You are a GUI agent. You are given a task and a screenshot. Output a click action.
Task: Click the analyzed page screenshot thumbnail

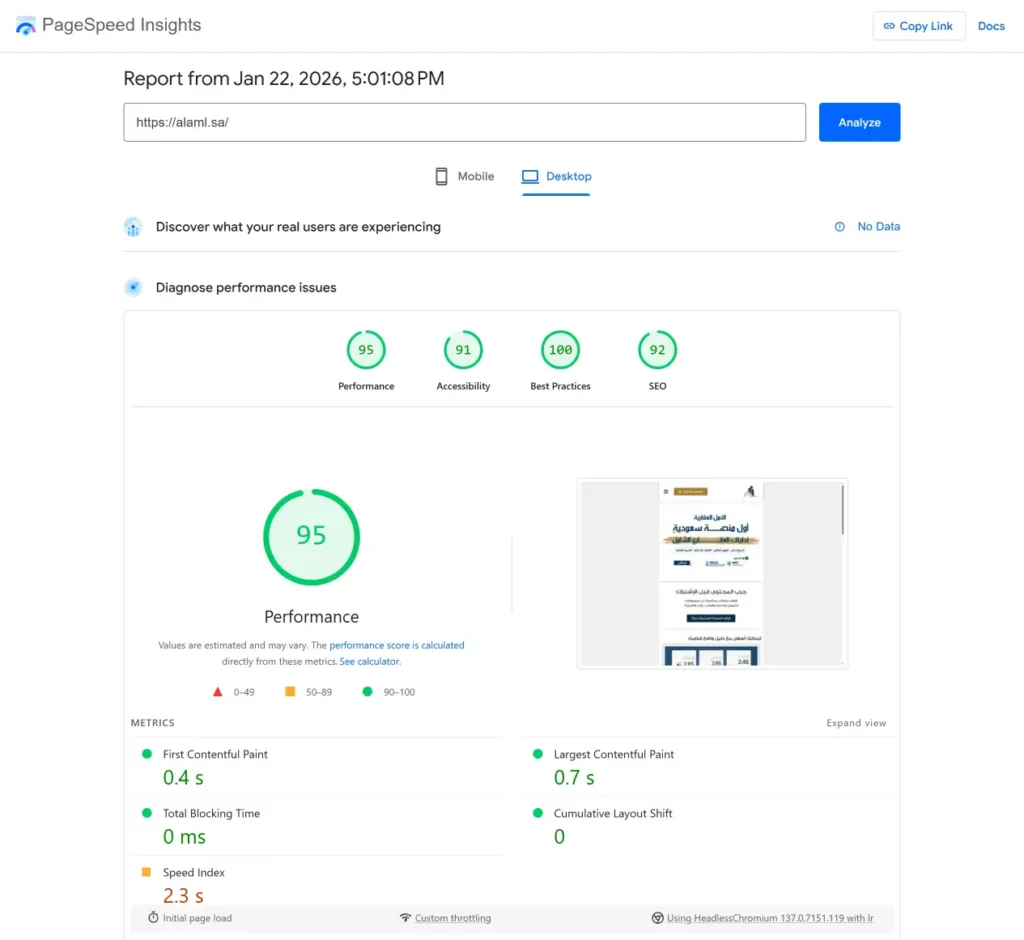tap(711, 572)
